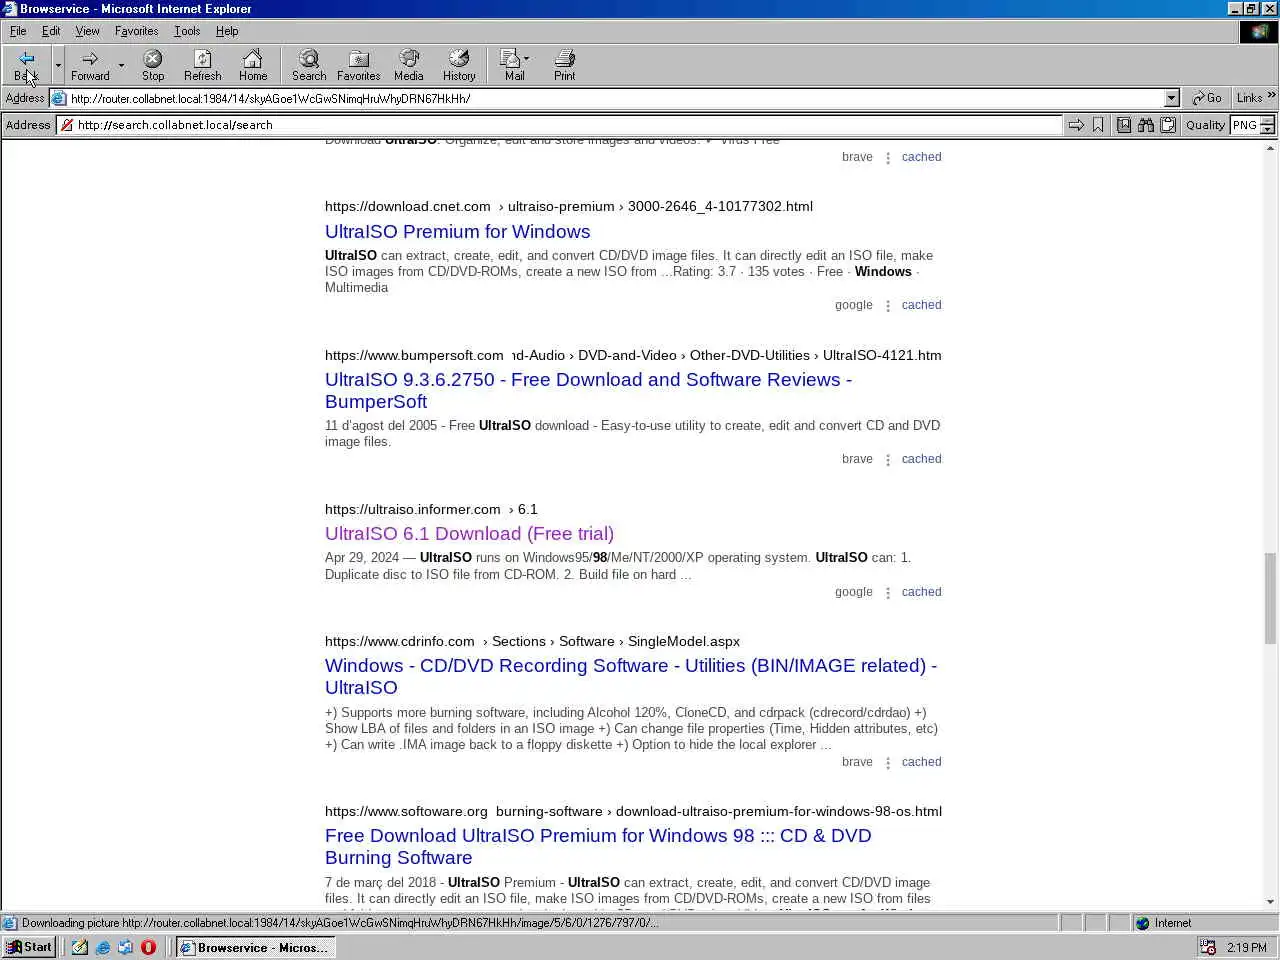The width and height of the screenshot is (1280, 960).
Task: Click the Browservice go arrow icon
Action: 1076,125
